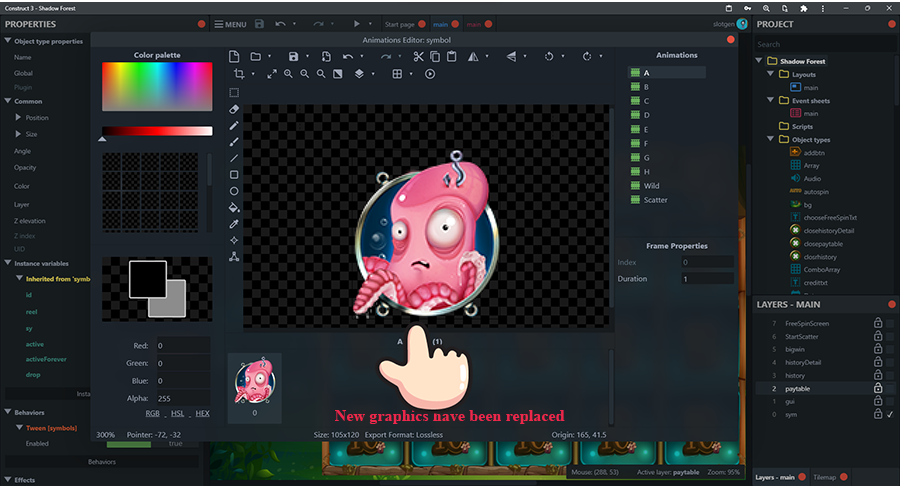Click the red brightness gradient bar
The height and width of the screenshot is (488, 900).
coord(157,131)
